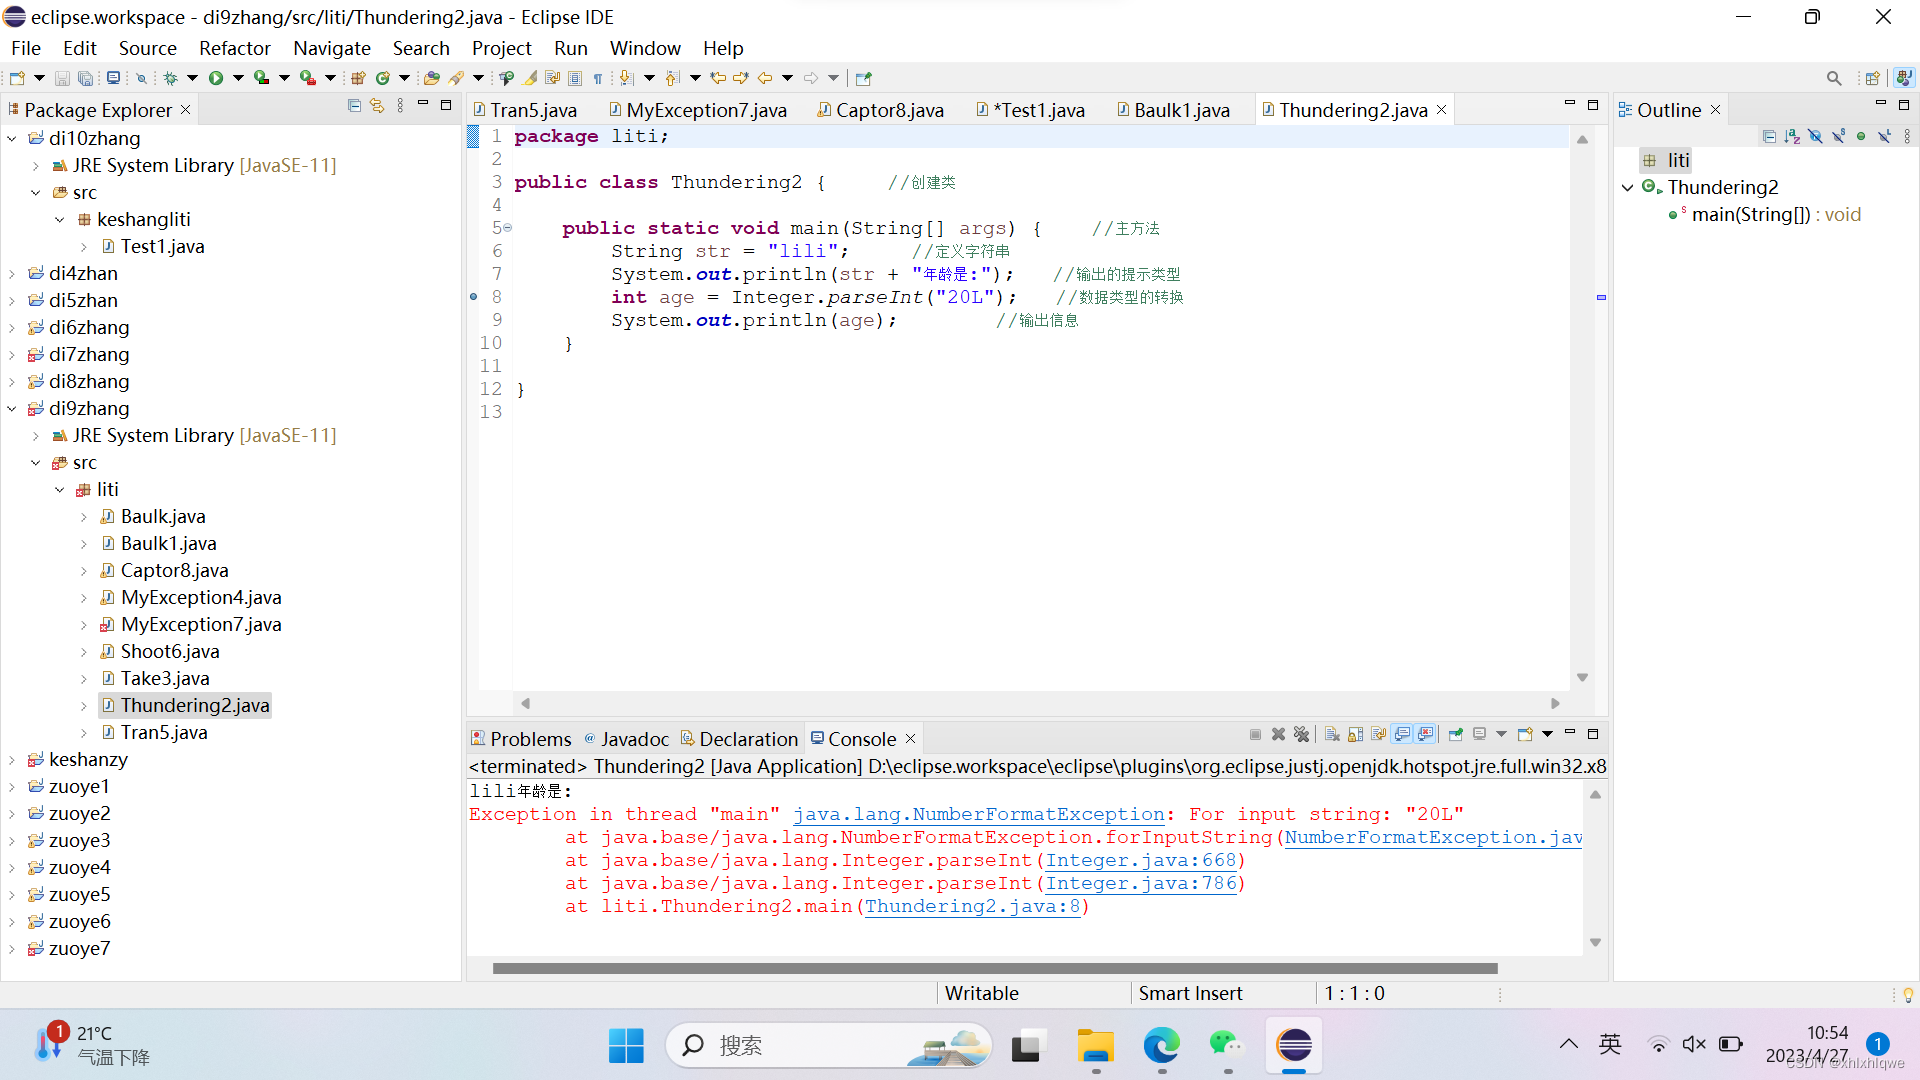
Task: Click the toolbar search magnifier icon
Action: [x=1833, y=78]
